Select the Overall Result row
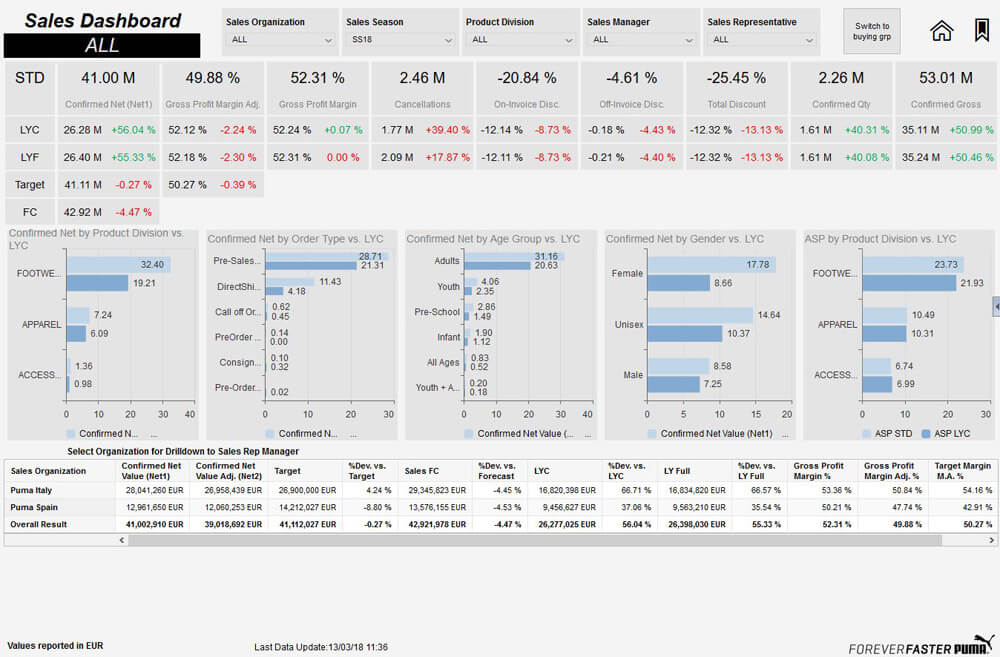Screen dimensions: 1000x657 [x=499, y=524]
